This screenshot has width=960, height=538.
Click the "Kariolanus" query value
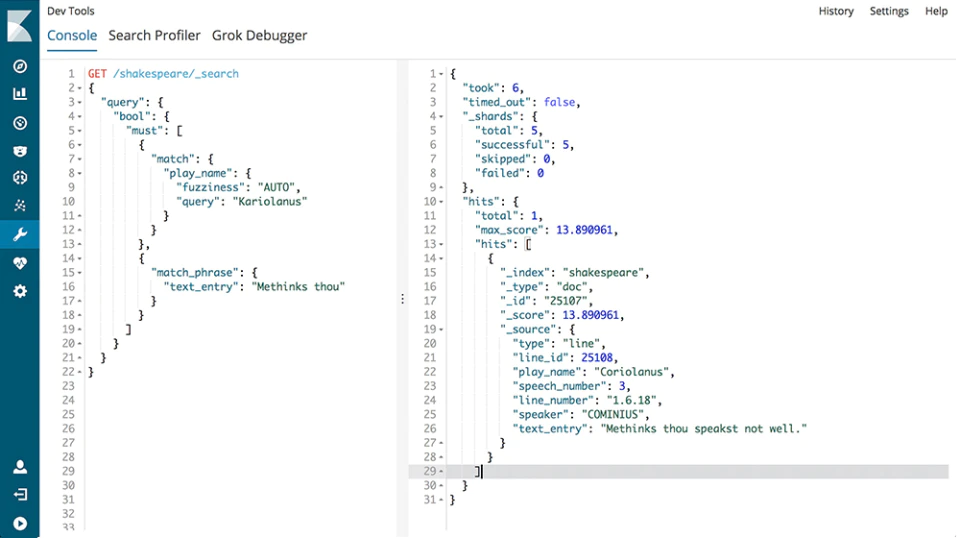(270, 201)
